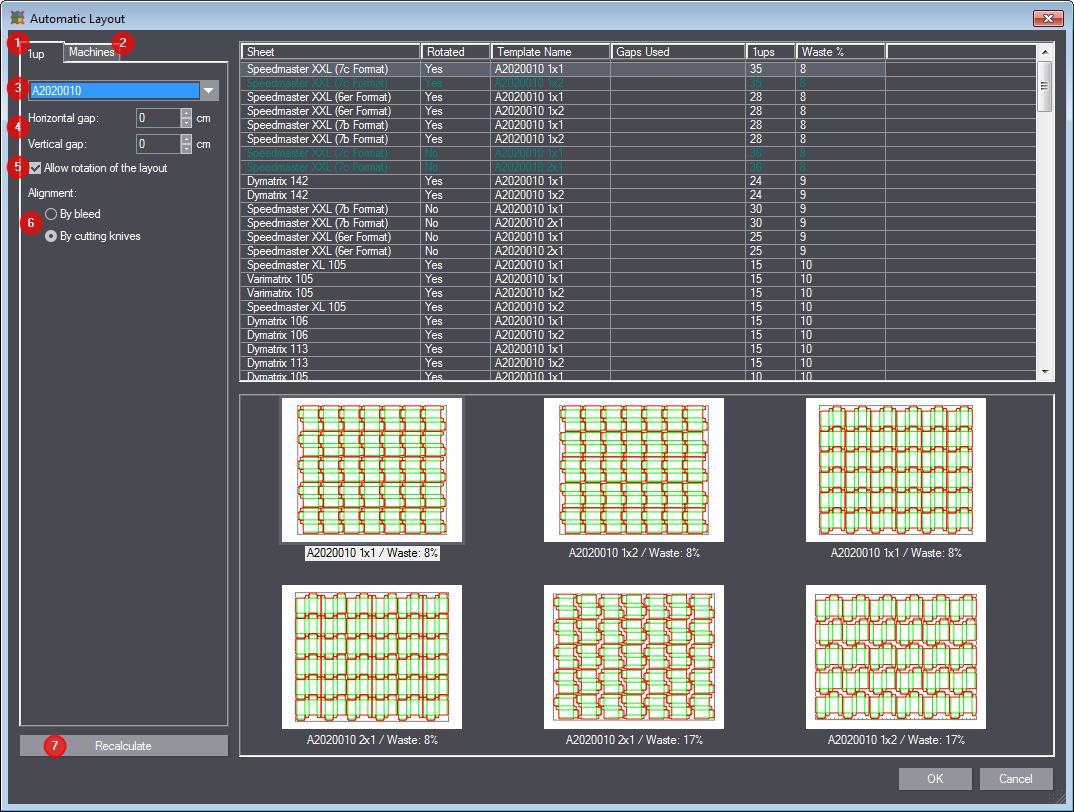Confirm with the OK button

point(934,779)
